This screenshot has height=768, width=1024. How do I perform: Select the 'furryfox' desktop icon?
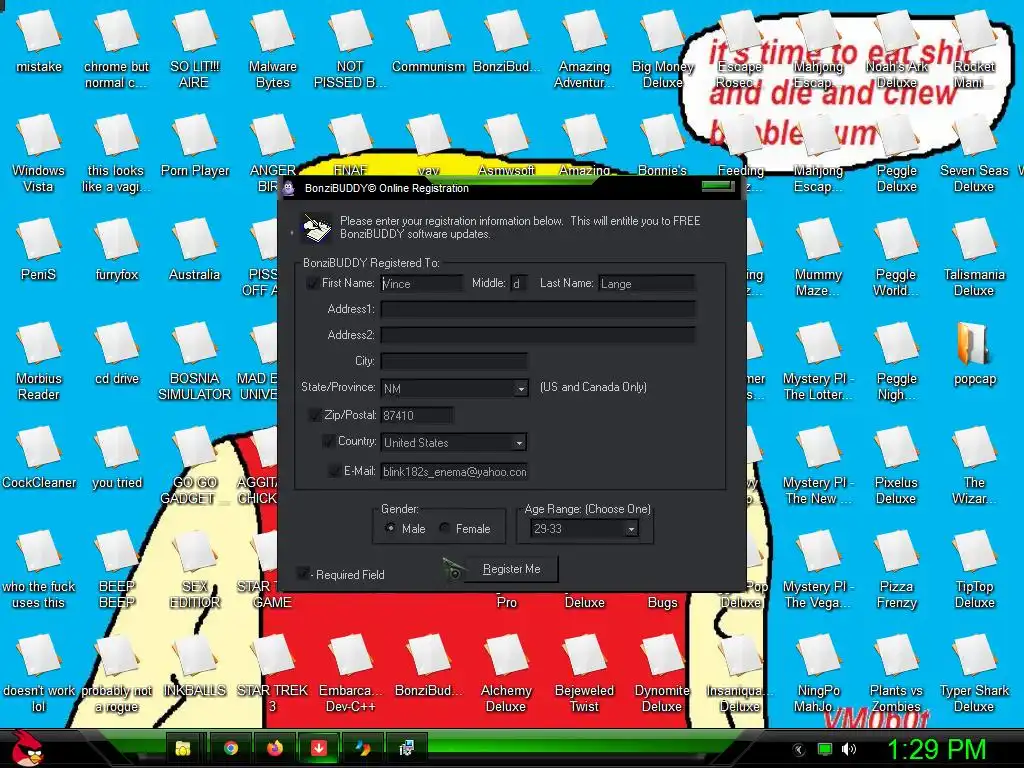click(116, 249)
